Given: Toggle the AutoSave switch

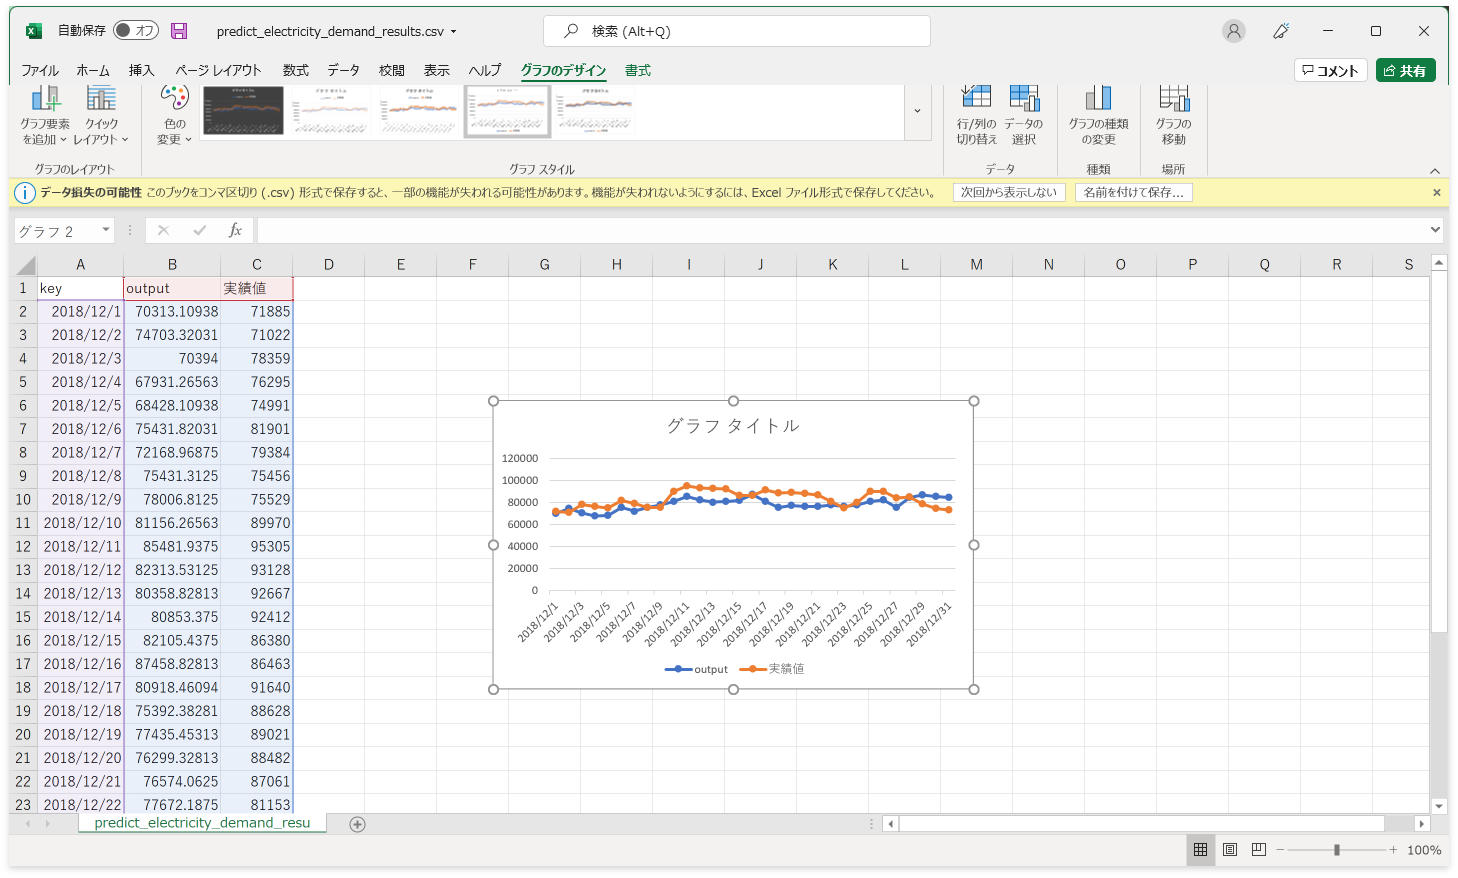Looking at the screenshot, I should pos(136,30).
